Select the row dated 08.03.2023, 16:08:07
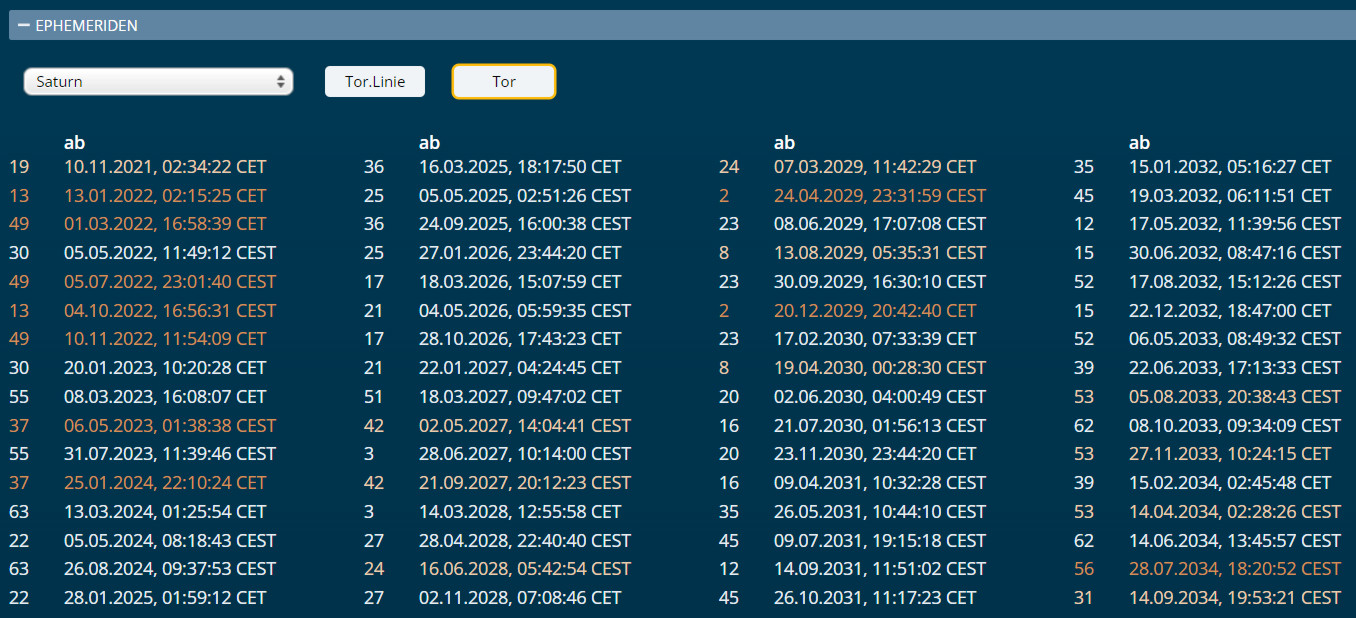Image resolution: width=1356 pixels, height=618 pixels. [x=165, y=397]
